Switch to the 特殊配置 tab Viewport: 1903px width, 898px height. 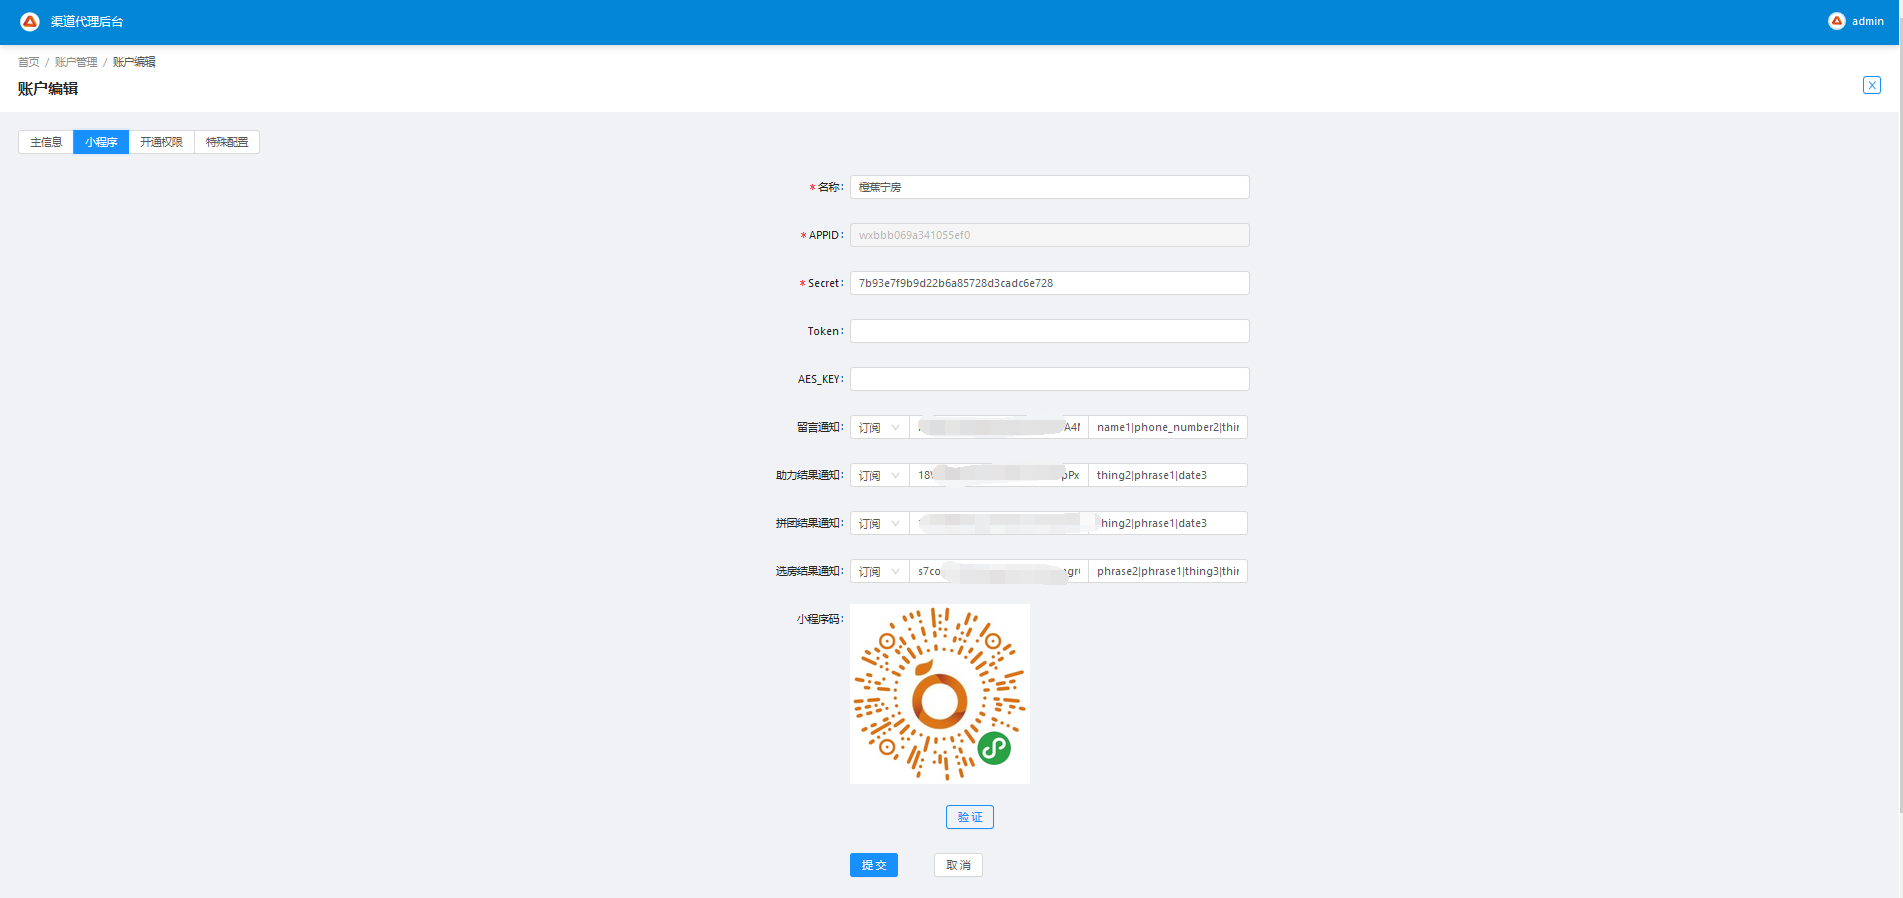(x=227, y=142)
